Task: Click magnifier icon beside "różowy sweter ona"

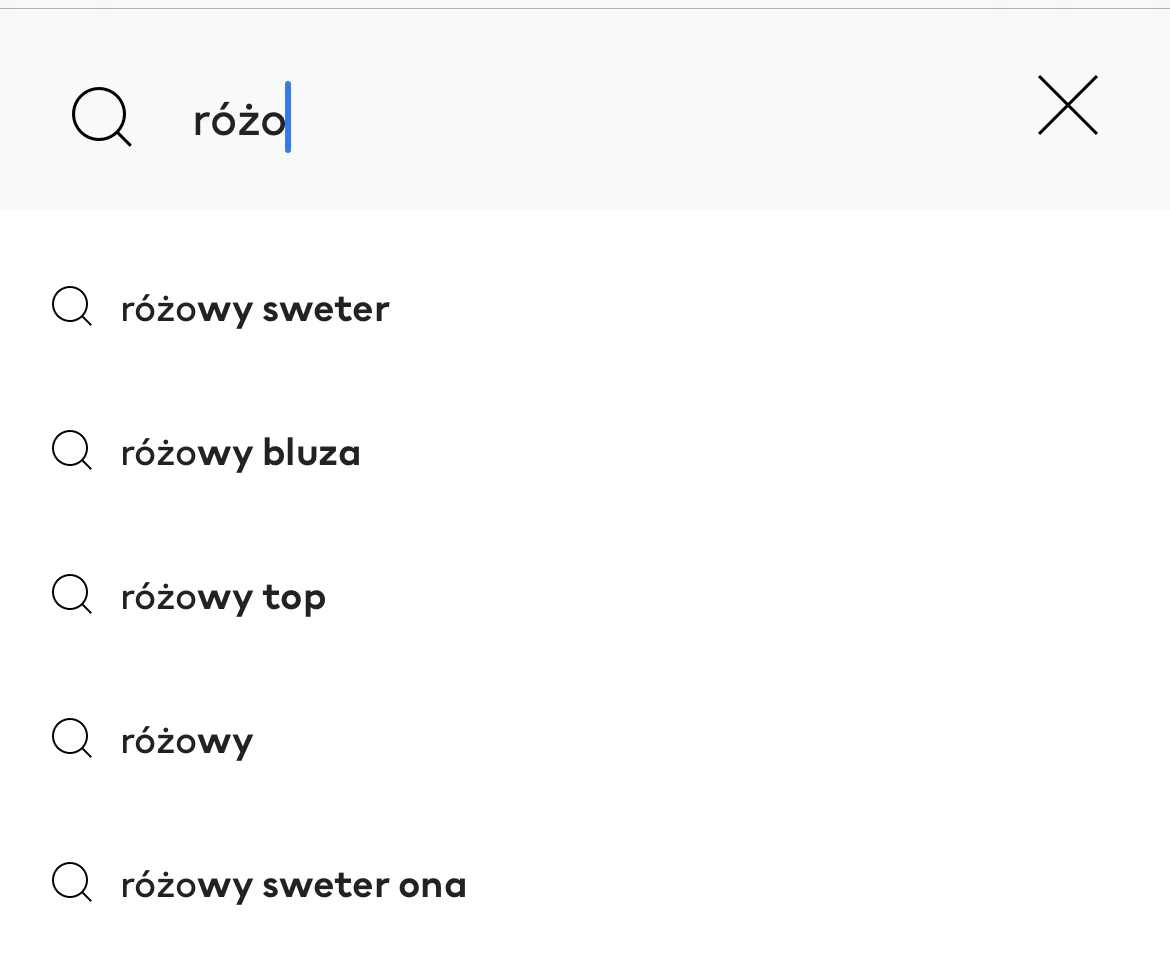Action: (x=72, y=882)
